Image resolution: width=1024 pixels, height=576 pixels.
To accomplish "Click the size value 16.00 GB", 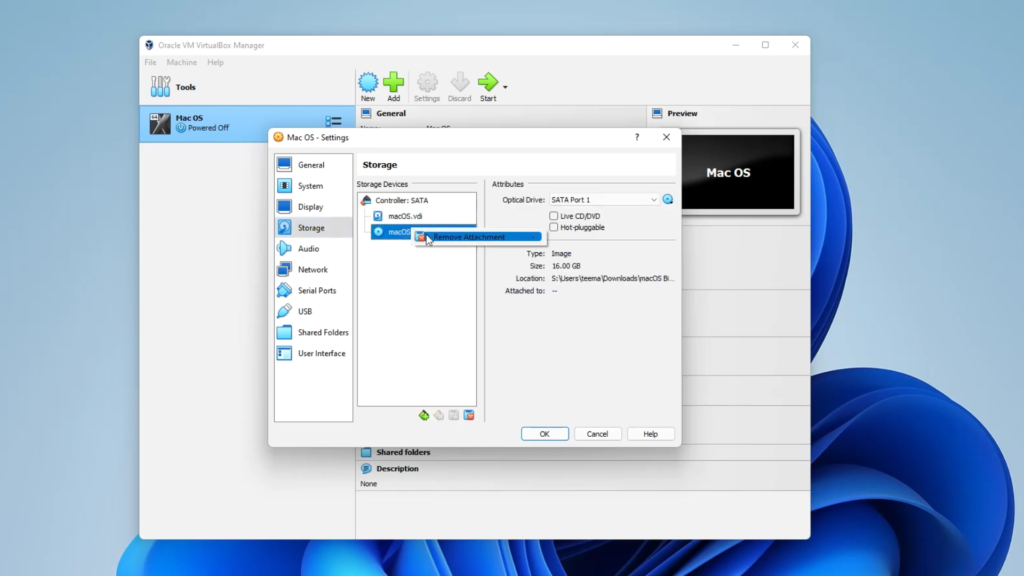I will coord(566,266).
